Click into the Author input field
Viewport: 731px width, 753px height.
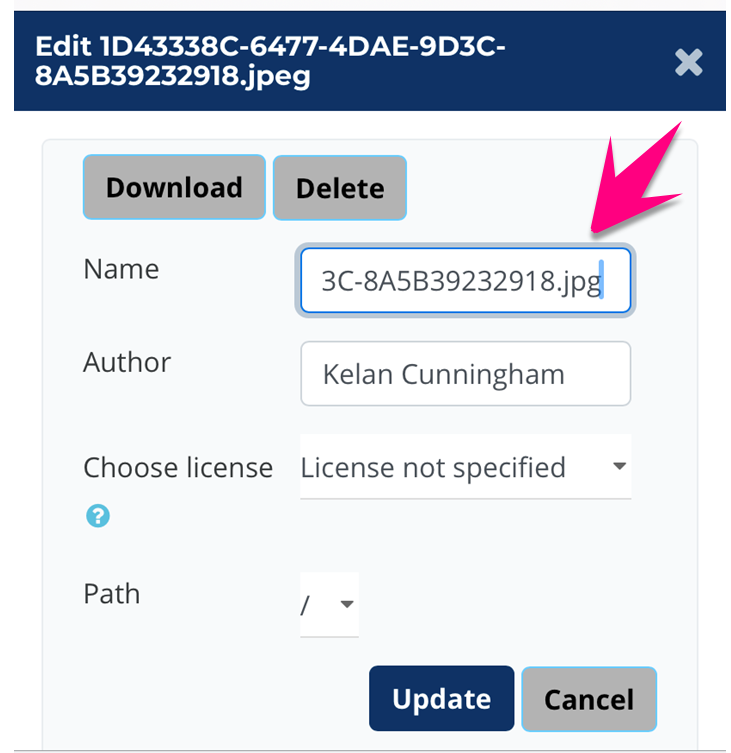click(x=465, y=374)
